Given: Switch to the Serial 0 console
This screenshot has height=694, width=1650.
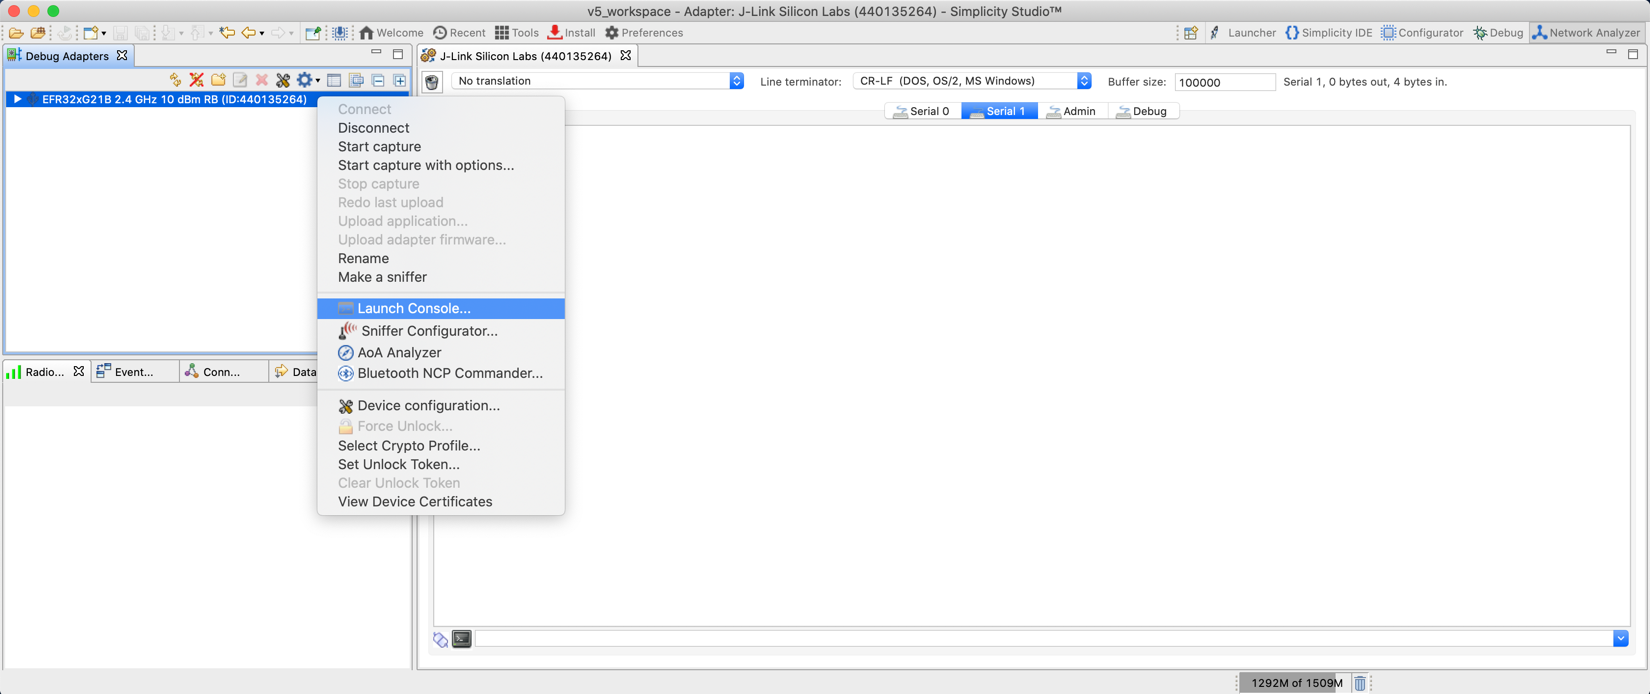Looking at the screenshot, I should pyautogui.click(x=922, y=111).
